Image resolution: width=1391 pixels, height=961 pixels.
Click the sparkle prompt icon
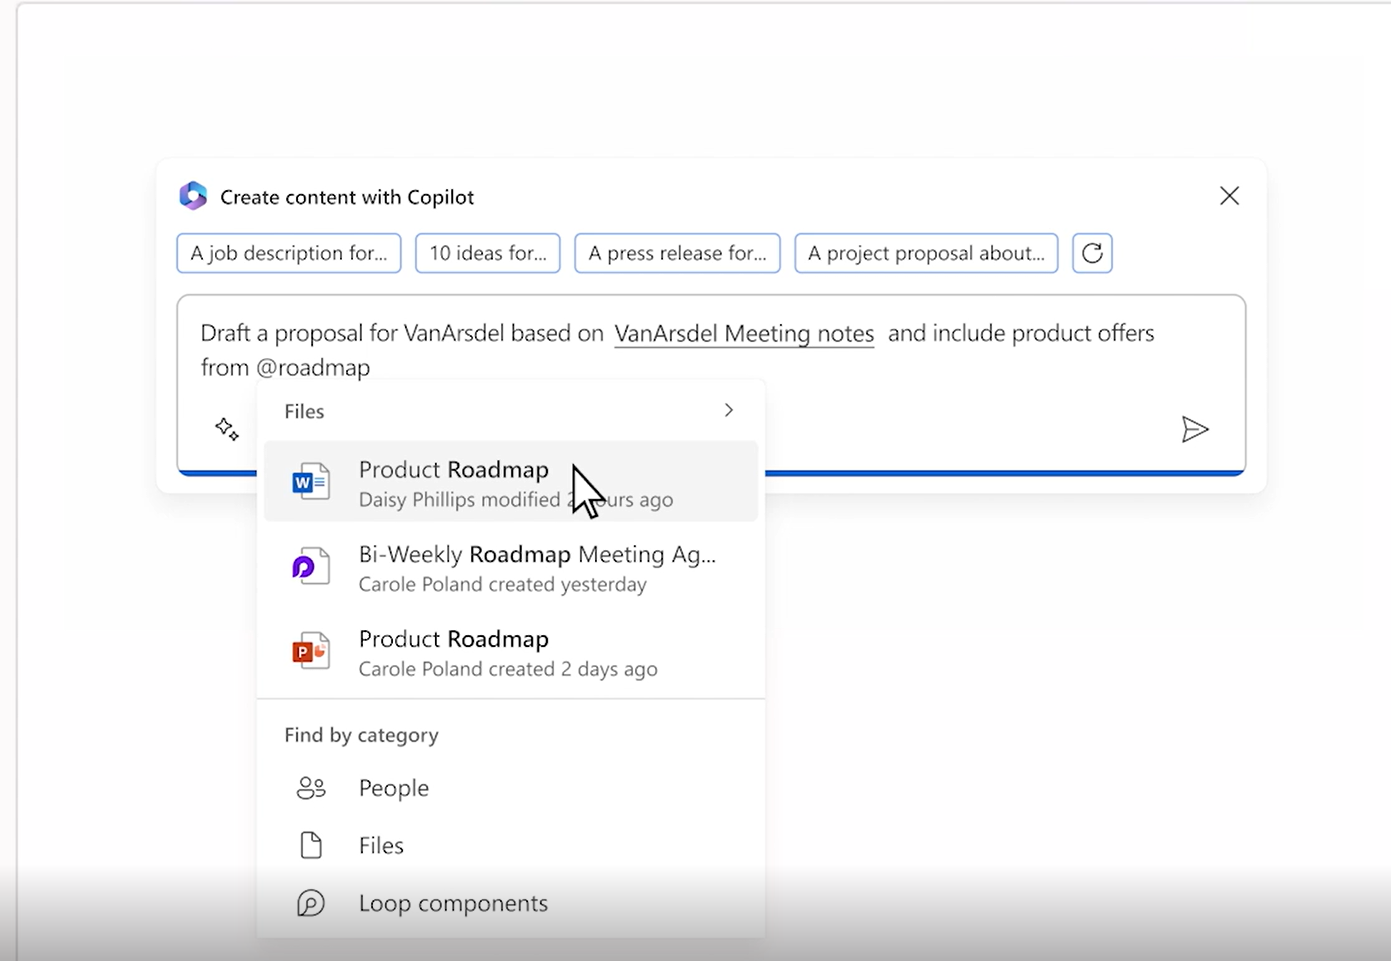tap(227, 429)
